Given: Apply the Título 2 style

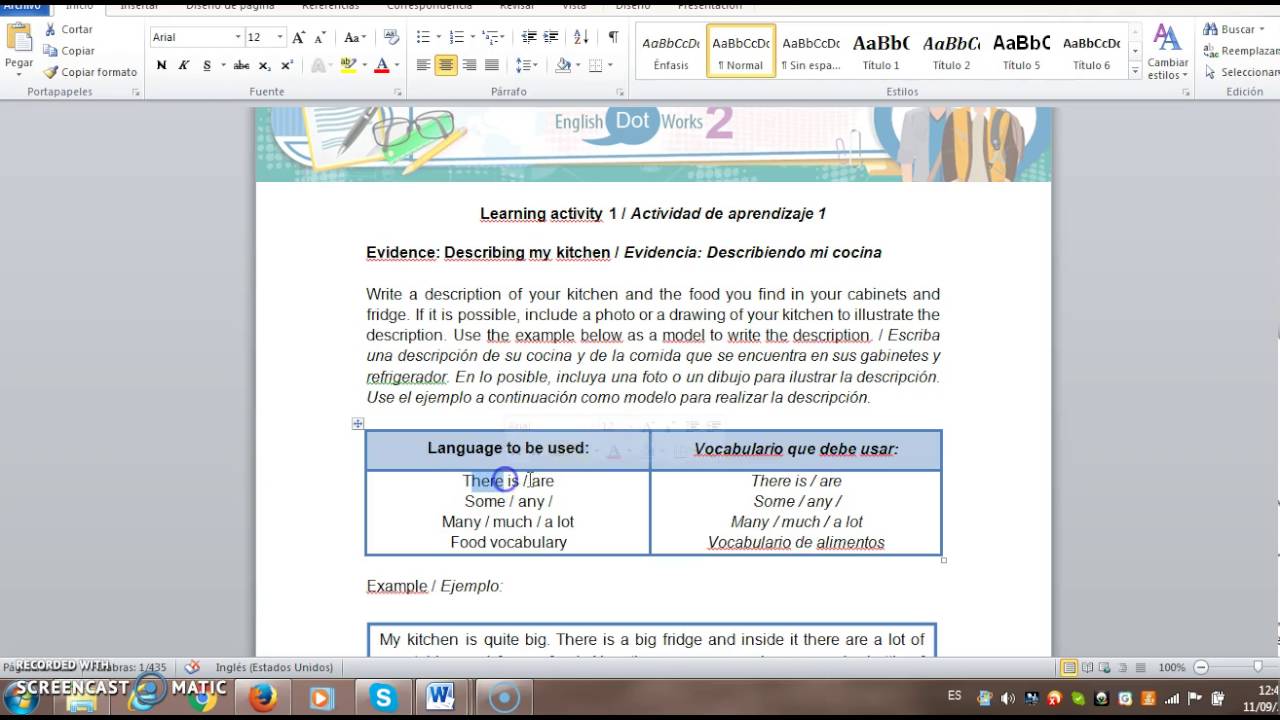Looking at the screenshot, I should [951, 51].
